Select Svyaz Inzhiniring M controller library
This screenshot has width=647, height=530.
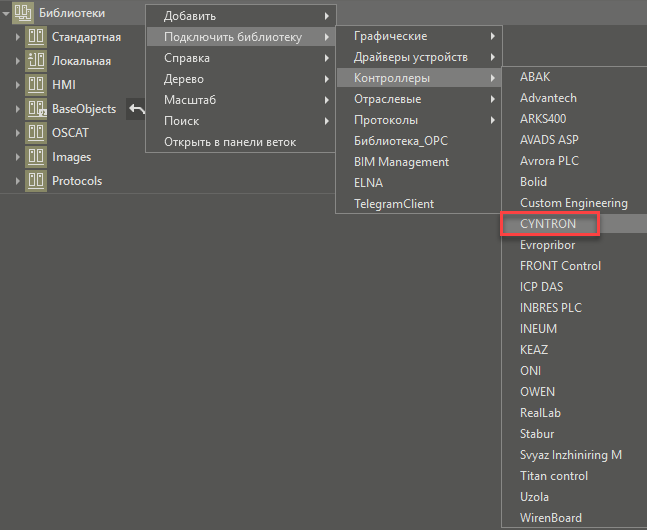574,455
